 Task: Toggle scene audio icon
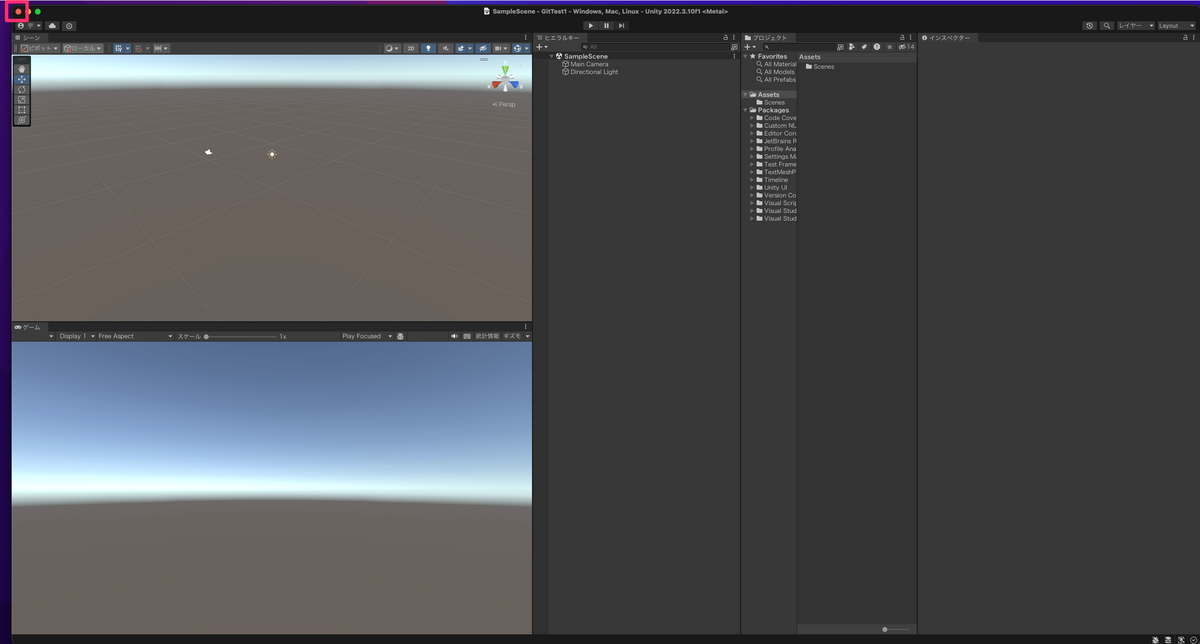click(x=445, y=48)
